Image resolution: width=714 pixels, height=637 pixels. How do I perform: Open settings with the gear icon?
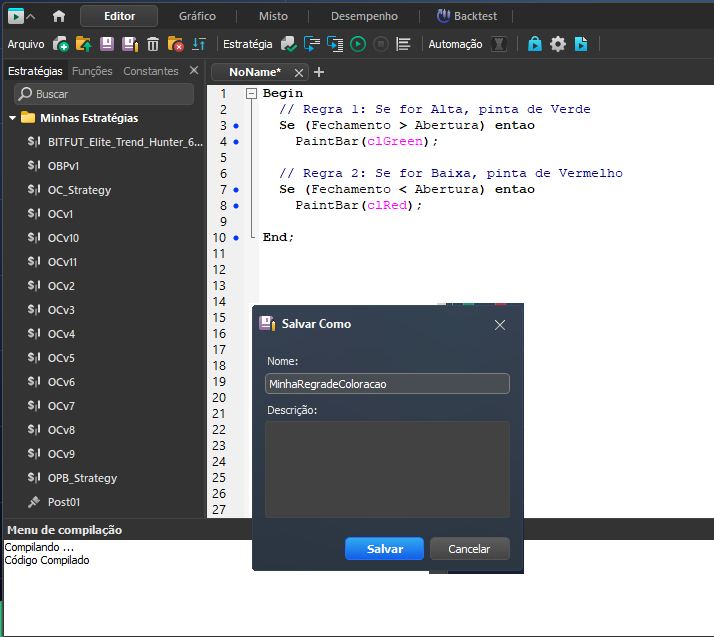[x=558, y=44]
